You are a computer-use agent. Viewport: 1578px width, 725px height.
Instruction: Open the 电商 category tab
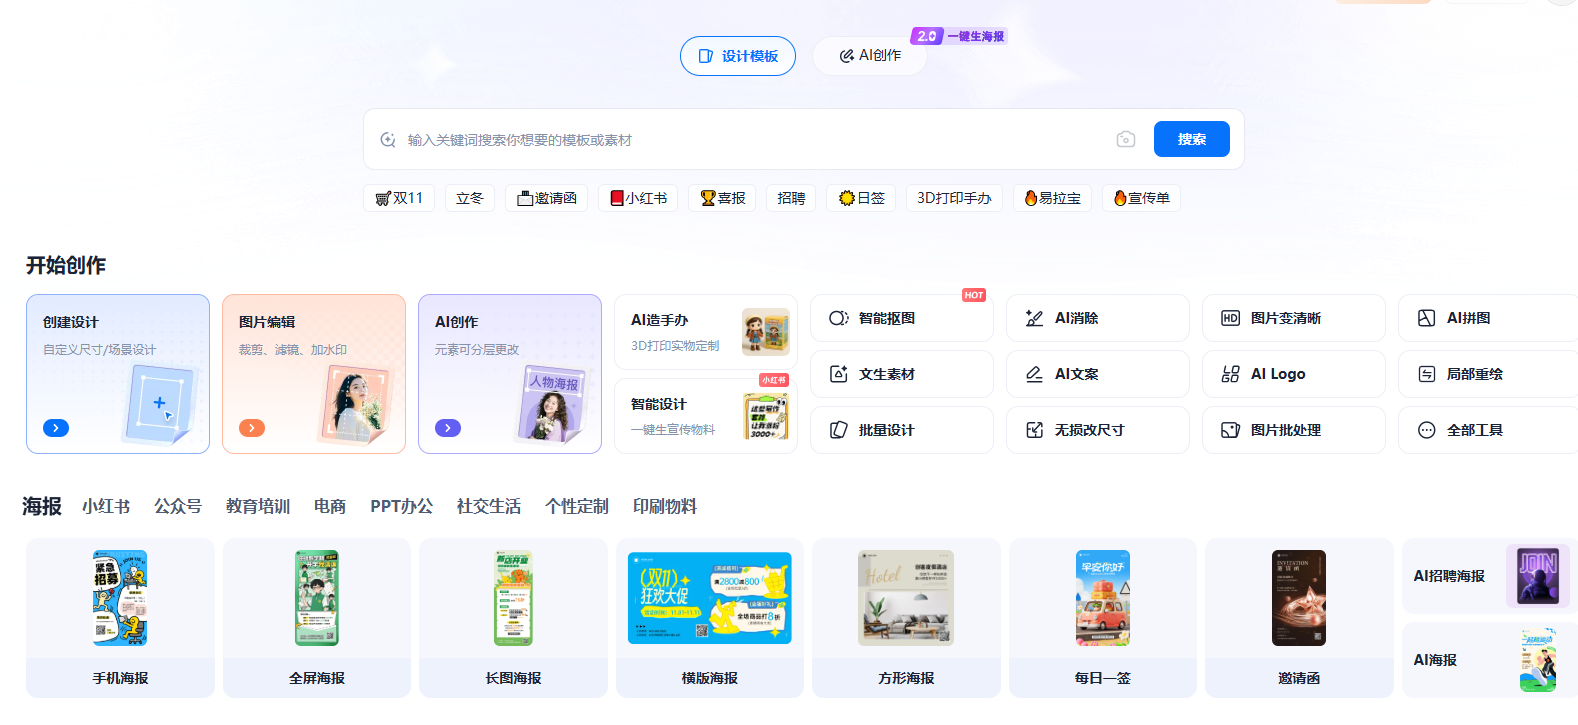[329, 506]
